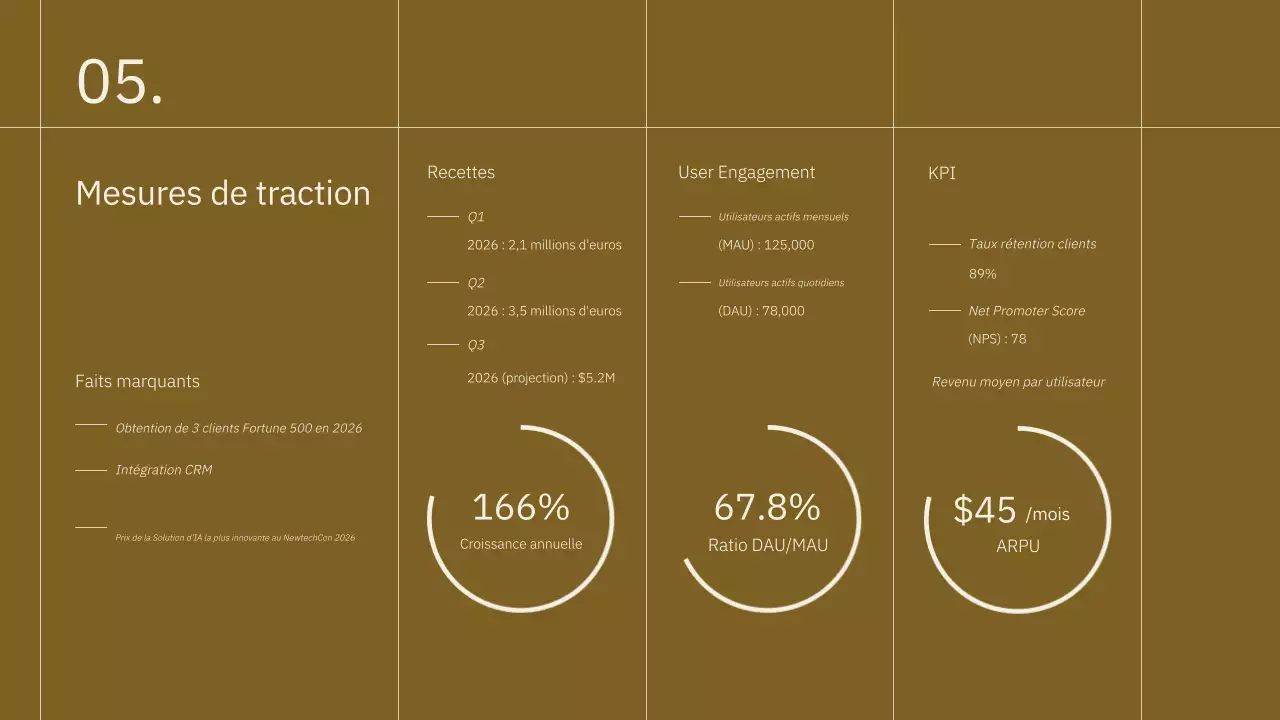Select the "Croissance annuelle" label

(521, 543)
